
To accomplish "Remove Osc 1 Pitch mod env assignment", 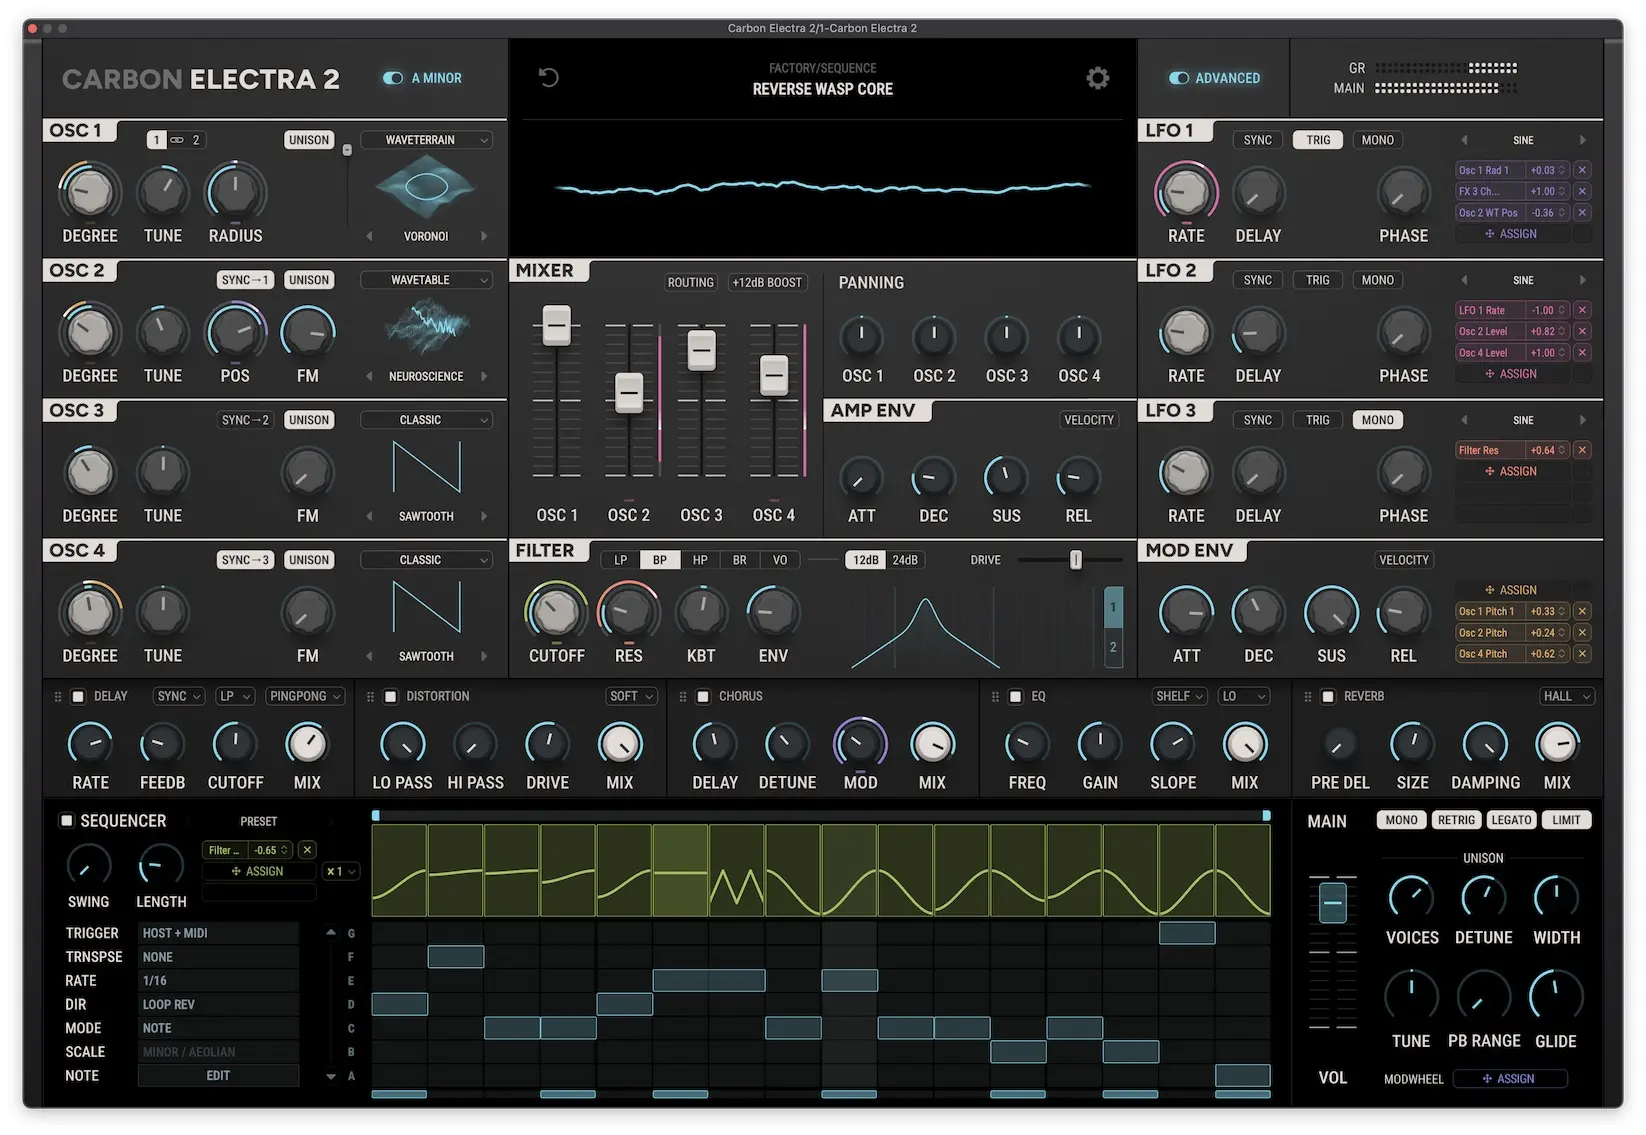I will point(1582,611).
